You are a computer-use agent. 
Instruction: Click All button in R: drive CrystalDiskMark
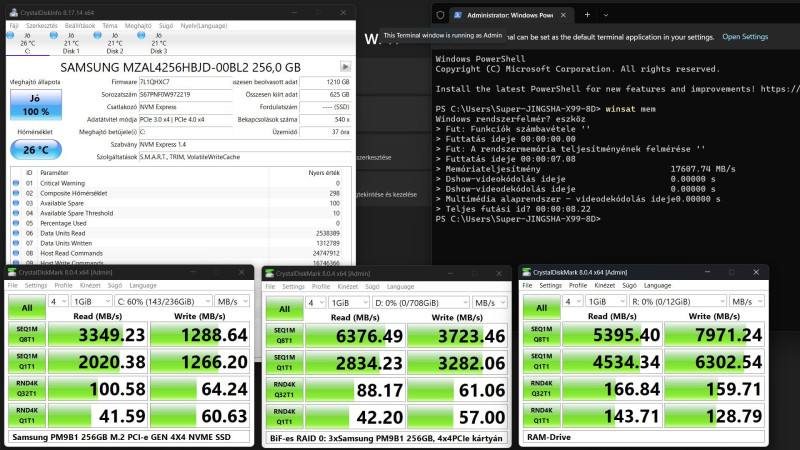[542, 308]
